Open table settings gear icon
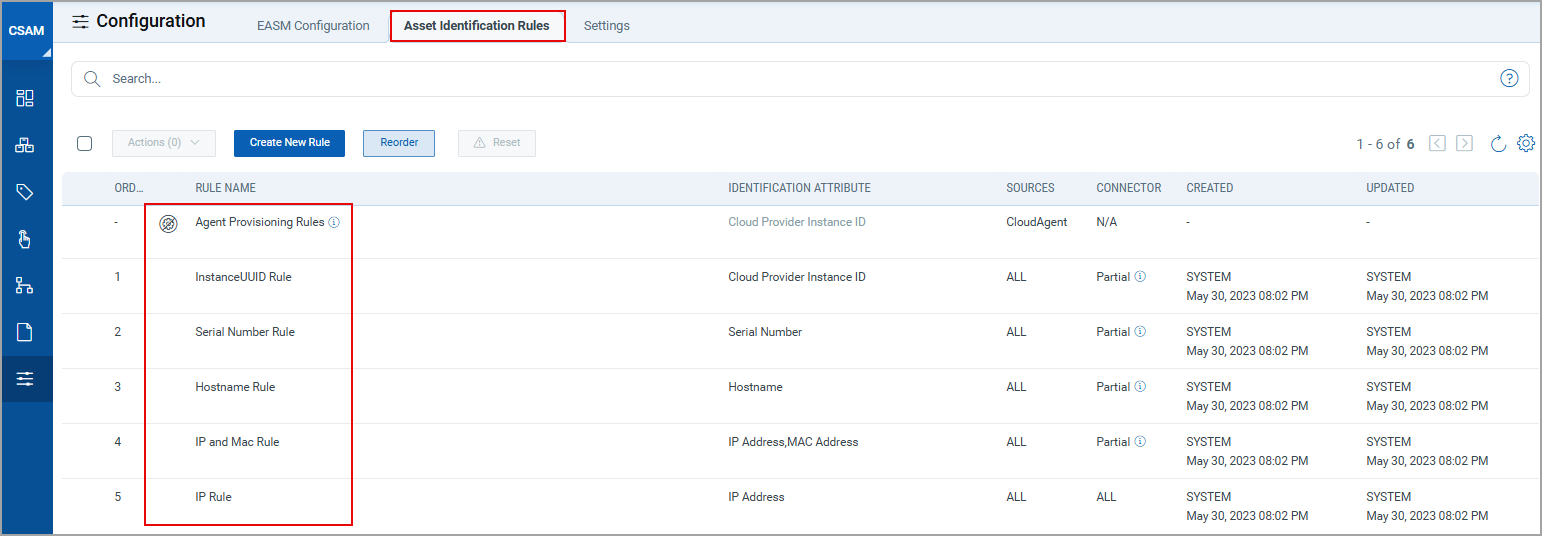The width and height of the screenshot is (1542, 536). (1526, 143)
